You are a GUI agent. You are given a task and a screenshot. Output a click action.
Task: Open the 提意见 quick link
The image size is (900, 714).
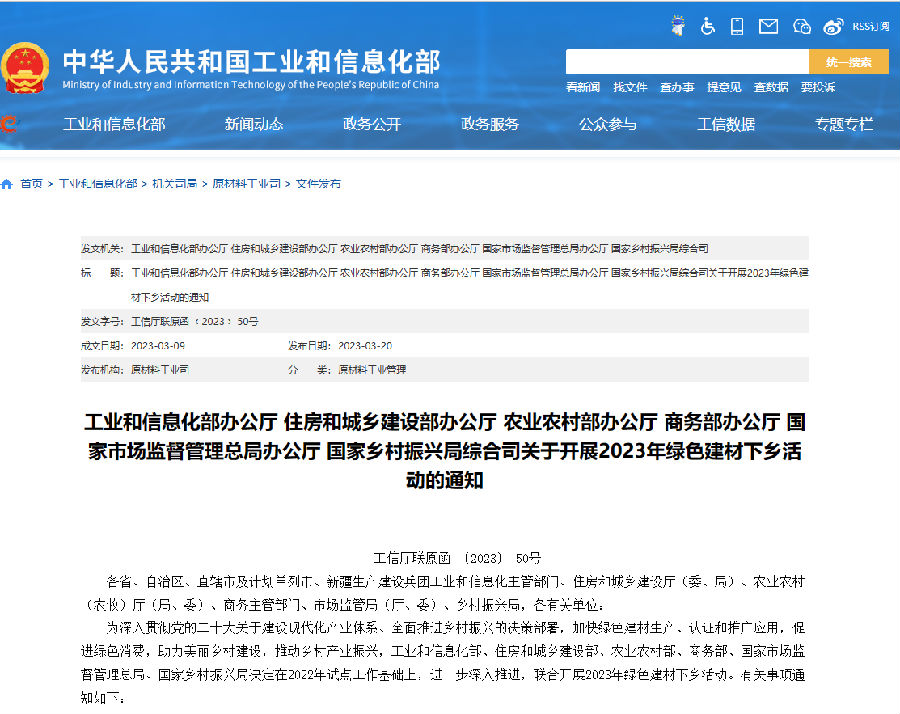point(724,87)
